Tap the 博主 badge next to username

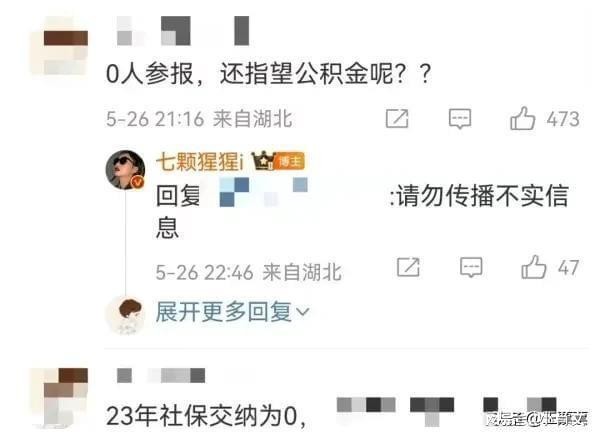point(290,162)
